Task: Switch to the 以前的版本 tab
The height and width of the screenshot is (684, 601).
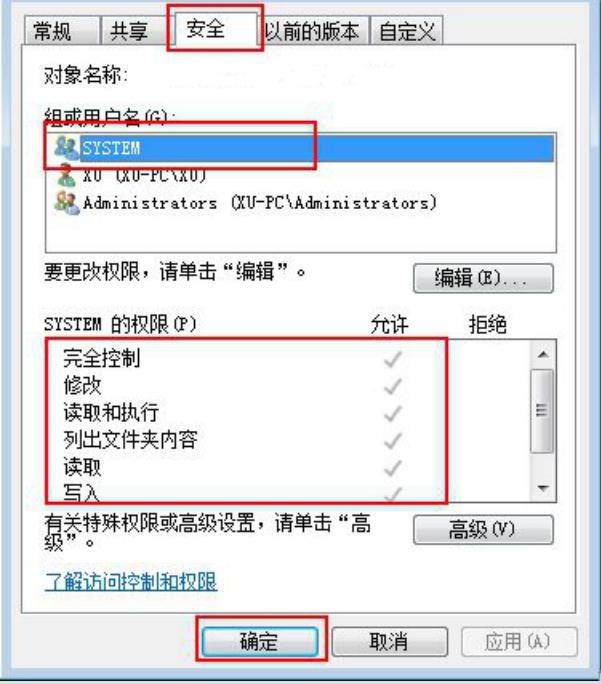Action: pyautogui.click(x=313, y=31)
